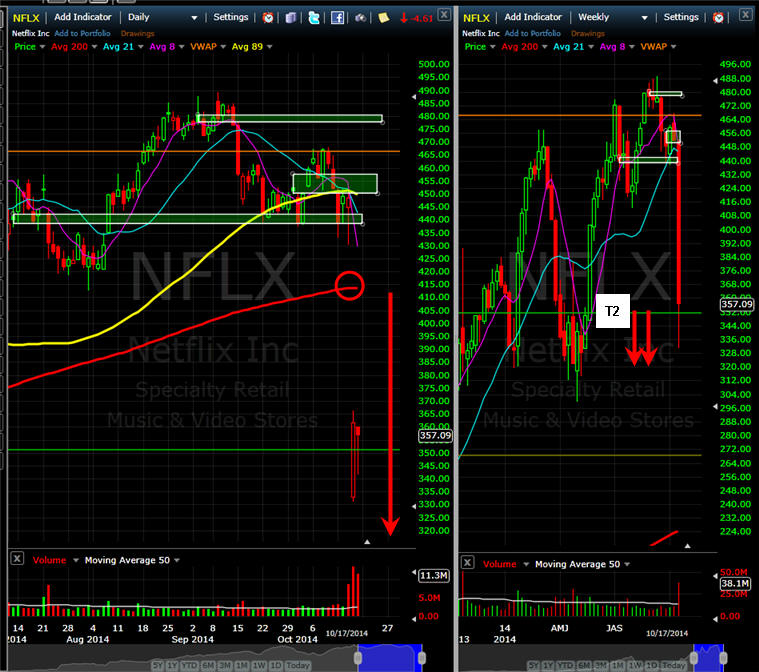
Task: Open Add Indicator in the Weekly chart
Action: pos(533,17)
